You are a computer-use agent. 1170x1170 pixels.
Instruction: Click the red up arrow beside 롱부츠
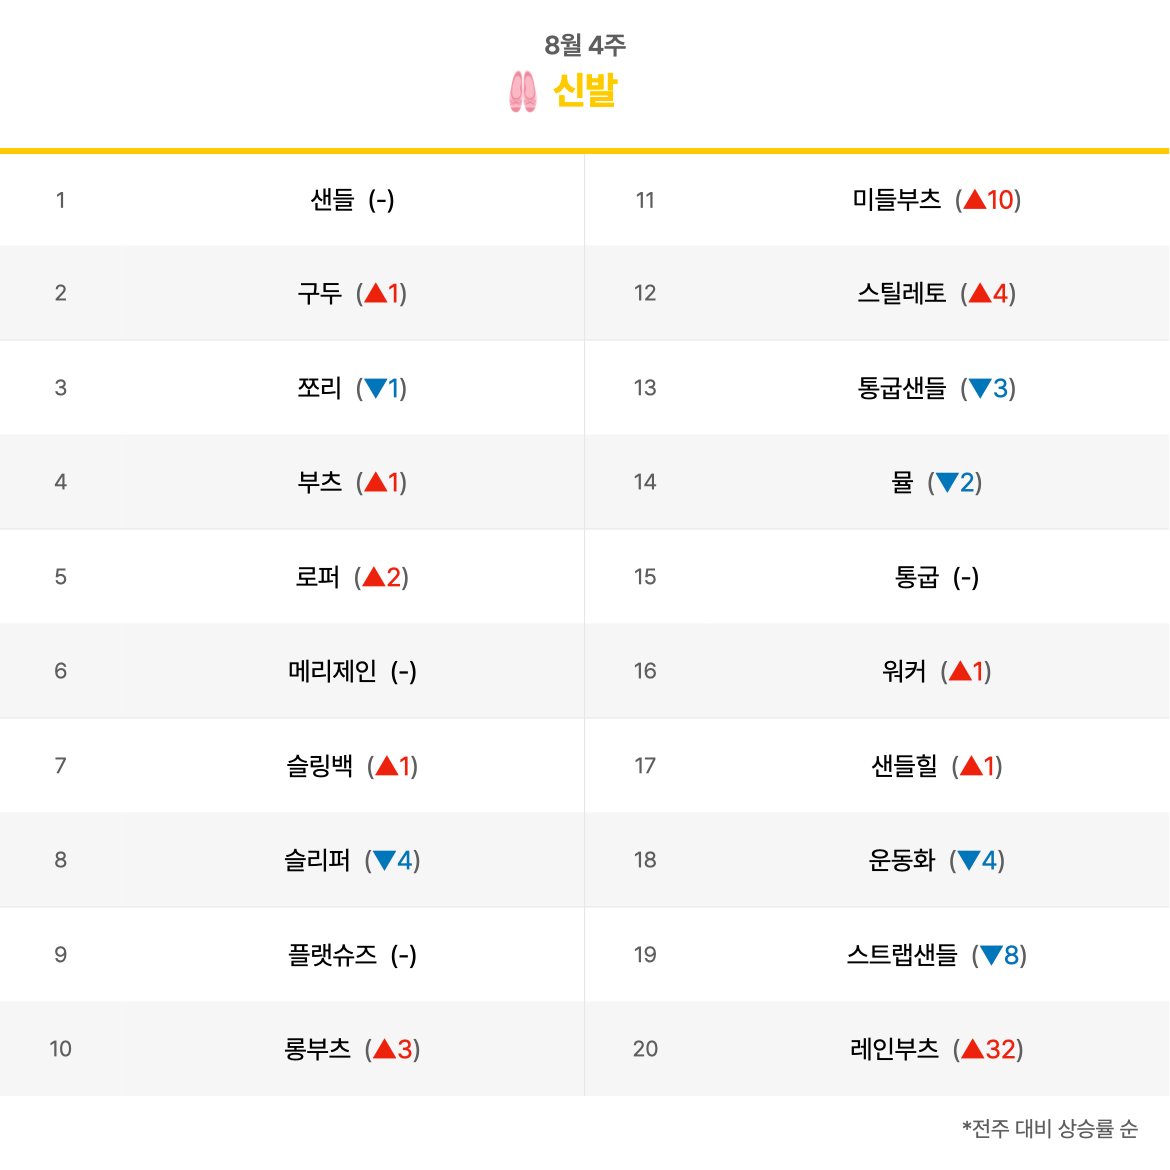point(384,1048)
